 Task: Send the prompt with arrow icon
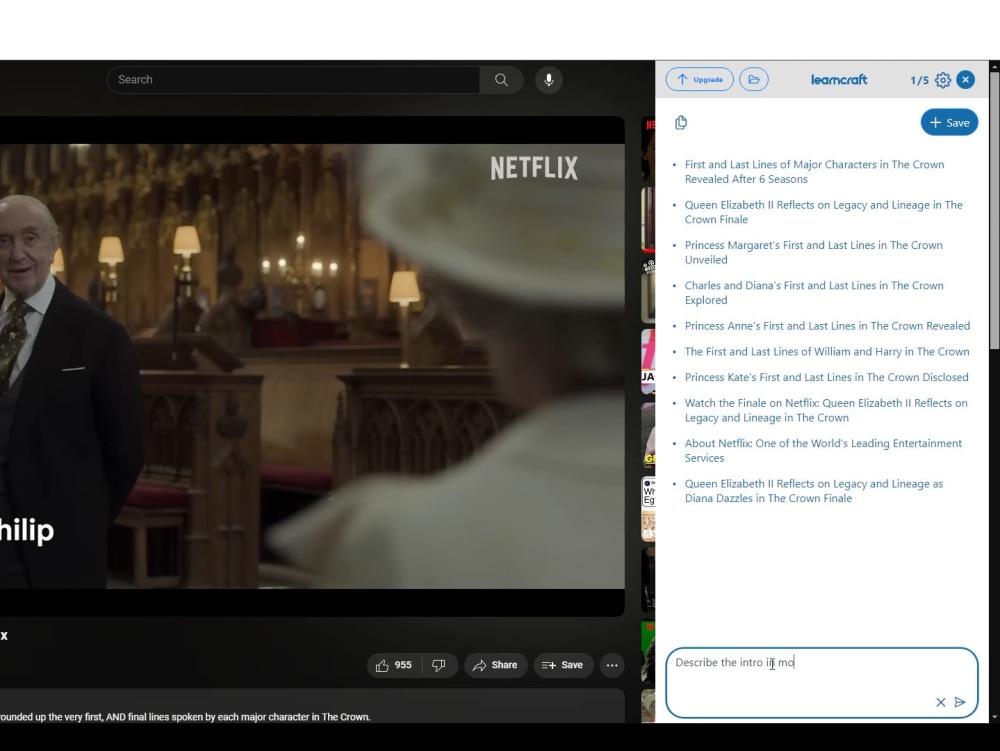pyautogui.click(x=960, y=702)
